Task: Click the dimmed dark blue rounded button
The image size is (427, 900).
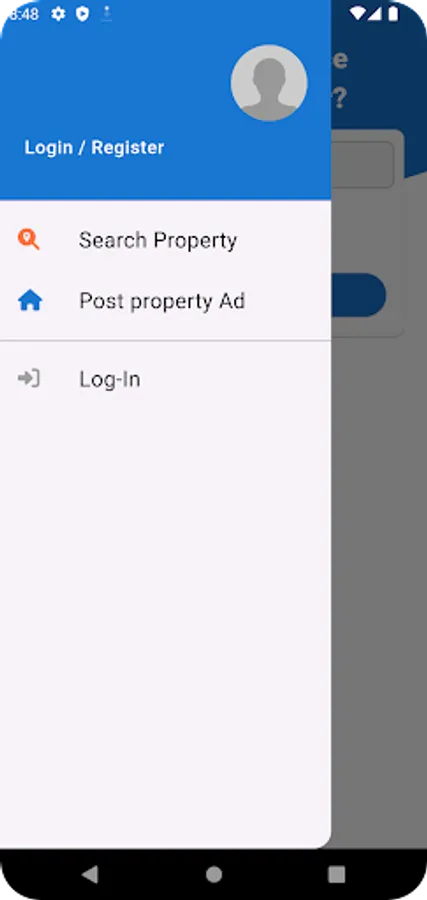Action: [x=358, y=295]
